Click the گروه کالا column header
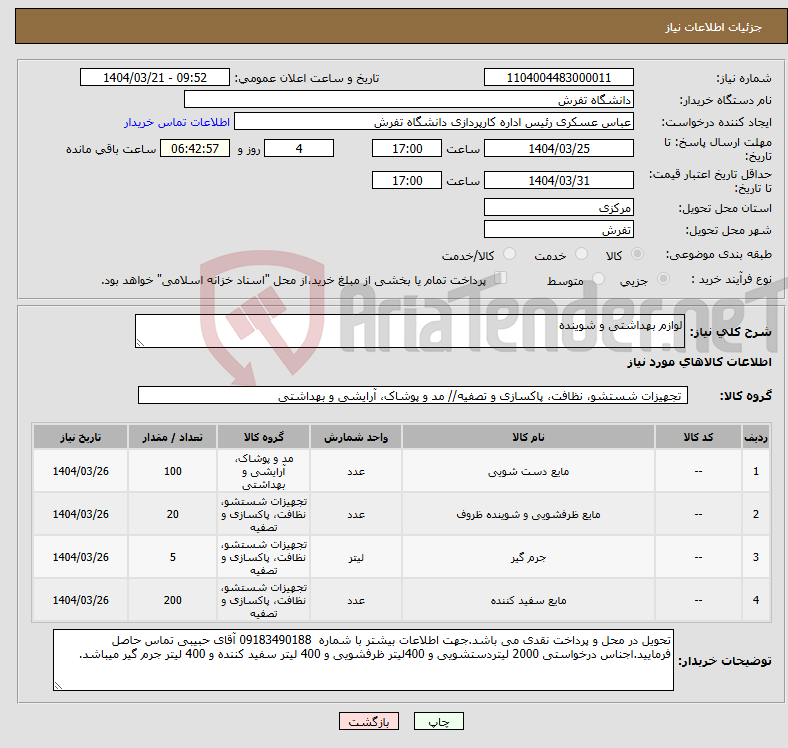 click(263, 437)
